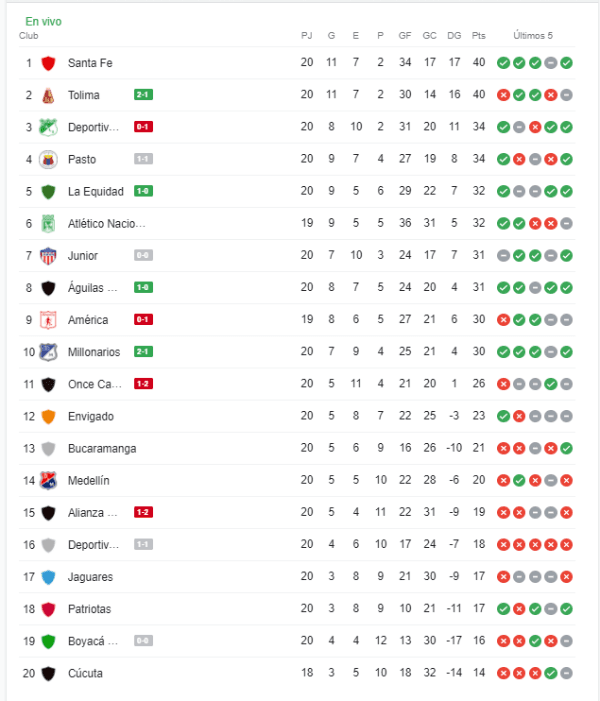The height and width of the screenshot is (701, 600).
Task: Click the Medellín team badge
Action: (x=48, y=480)
